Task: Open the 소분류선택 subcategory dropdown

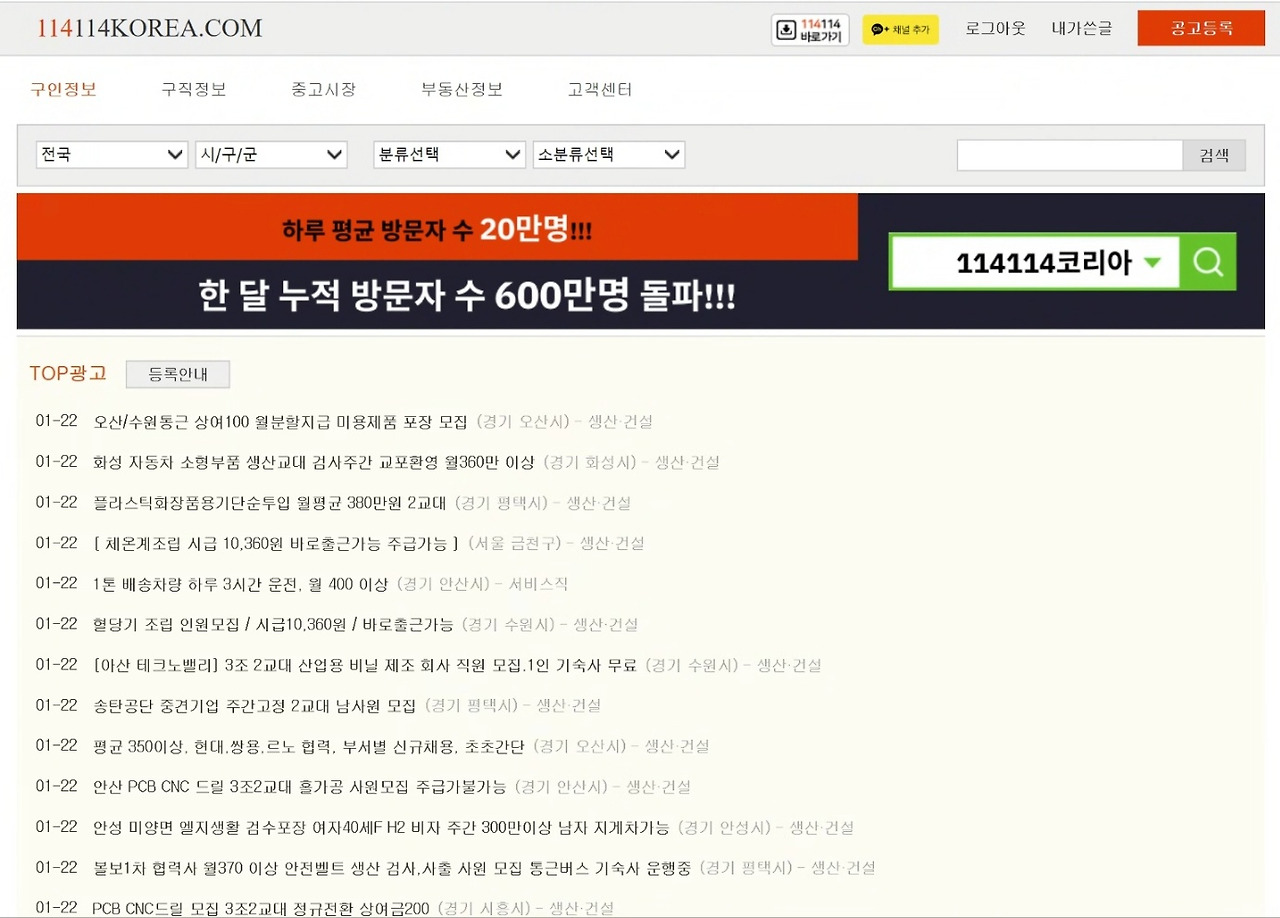Action: tap(608, 154)
